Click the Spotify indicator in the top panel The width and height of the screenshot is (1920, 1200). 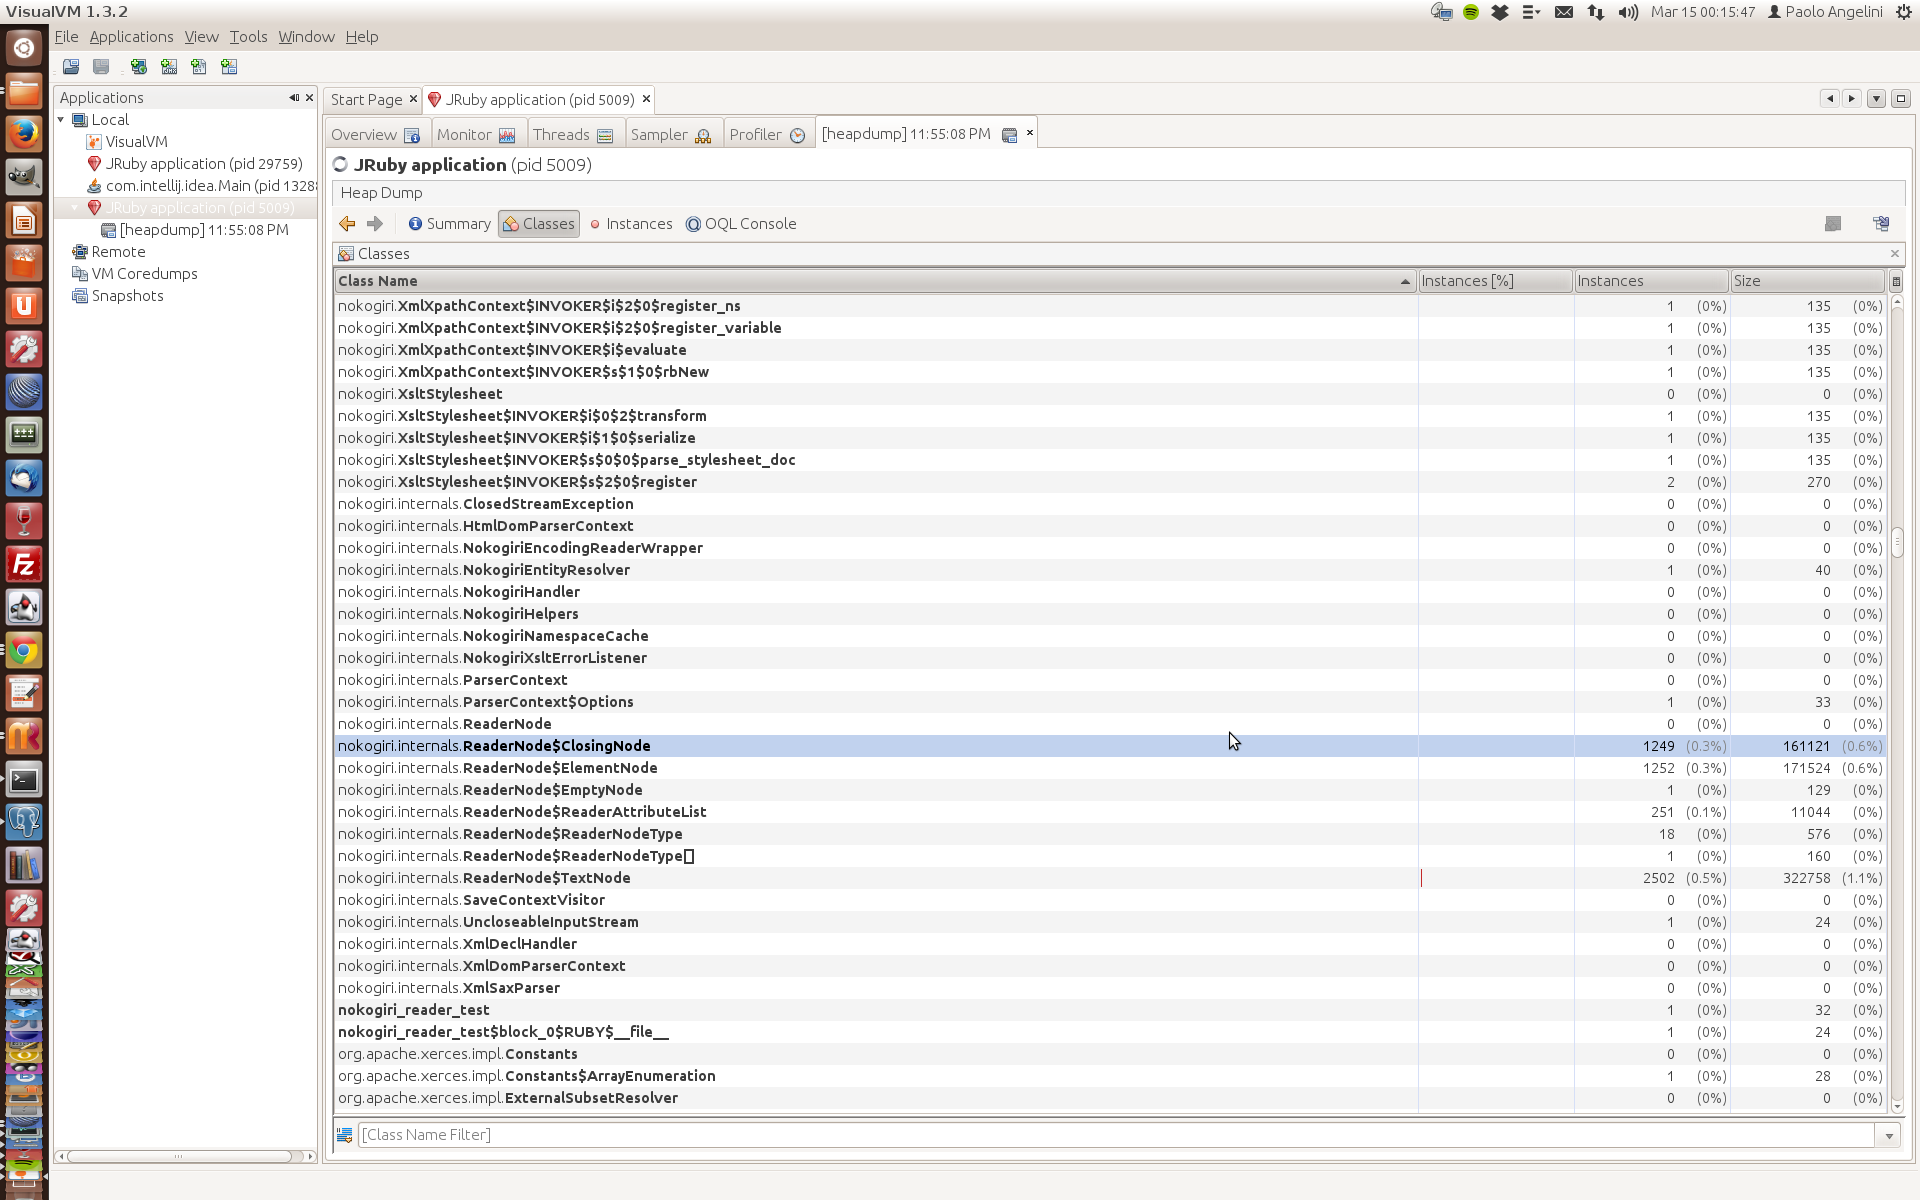(1471, 13)
